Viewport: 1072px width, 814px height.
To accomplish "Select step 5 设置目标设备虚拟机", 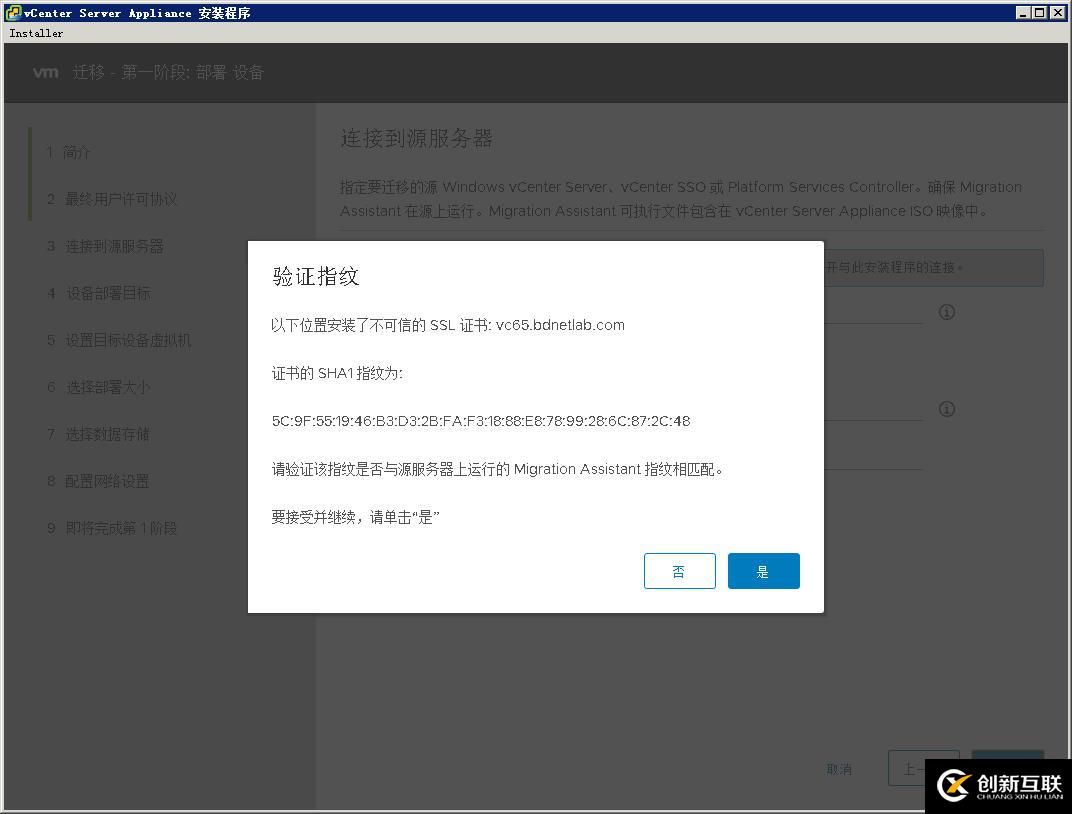I will 119,340.
